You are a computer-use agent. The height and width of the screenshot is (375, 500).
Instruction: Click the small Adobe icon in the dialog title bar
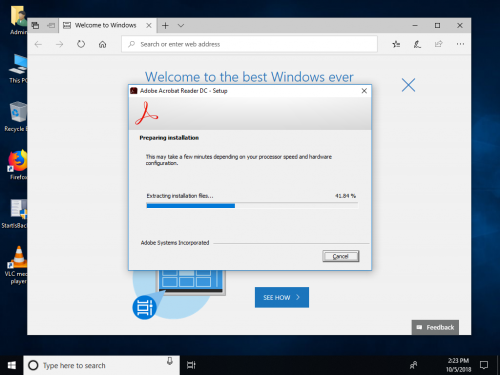pos(134,91)
